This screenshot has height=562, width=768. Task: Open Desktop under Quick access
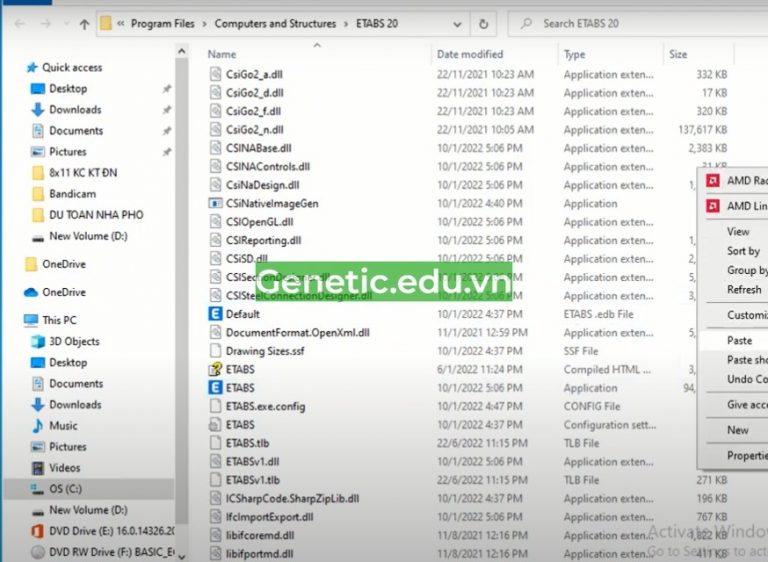click(x=68, y=89)
